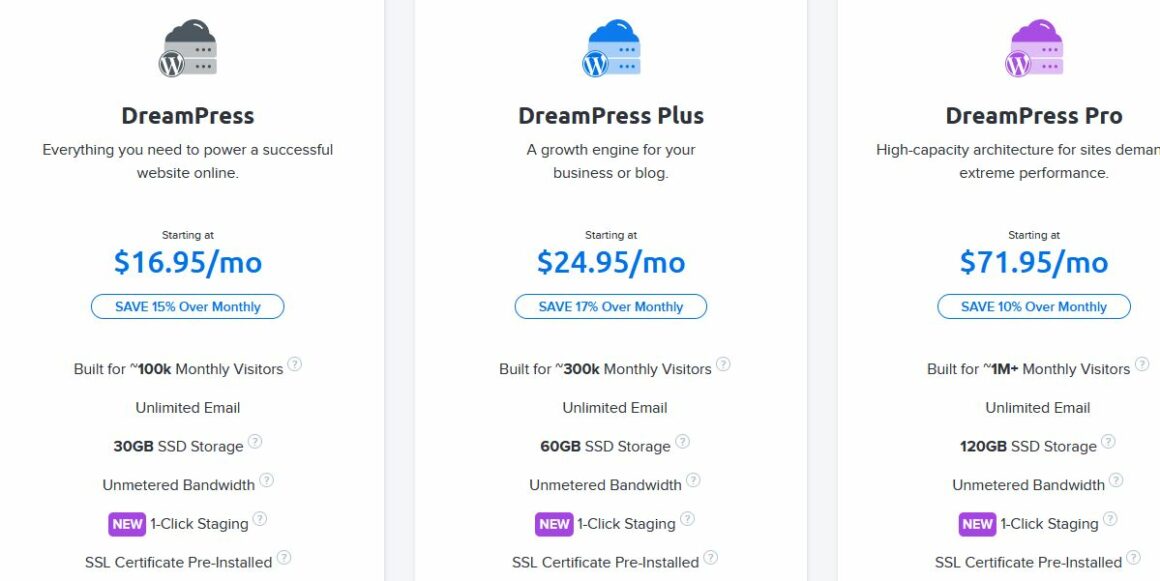Show tooltip for DreamPress Unmetered Bandwidth
Screen dimensions: 1160x581
click(266, 480)
